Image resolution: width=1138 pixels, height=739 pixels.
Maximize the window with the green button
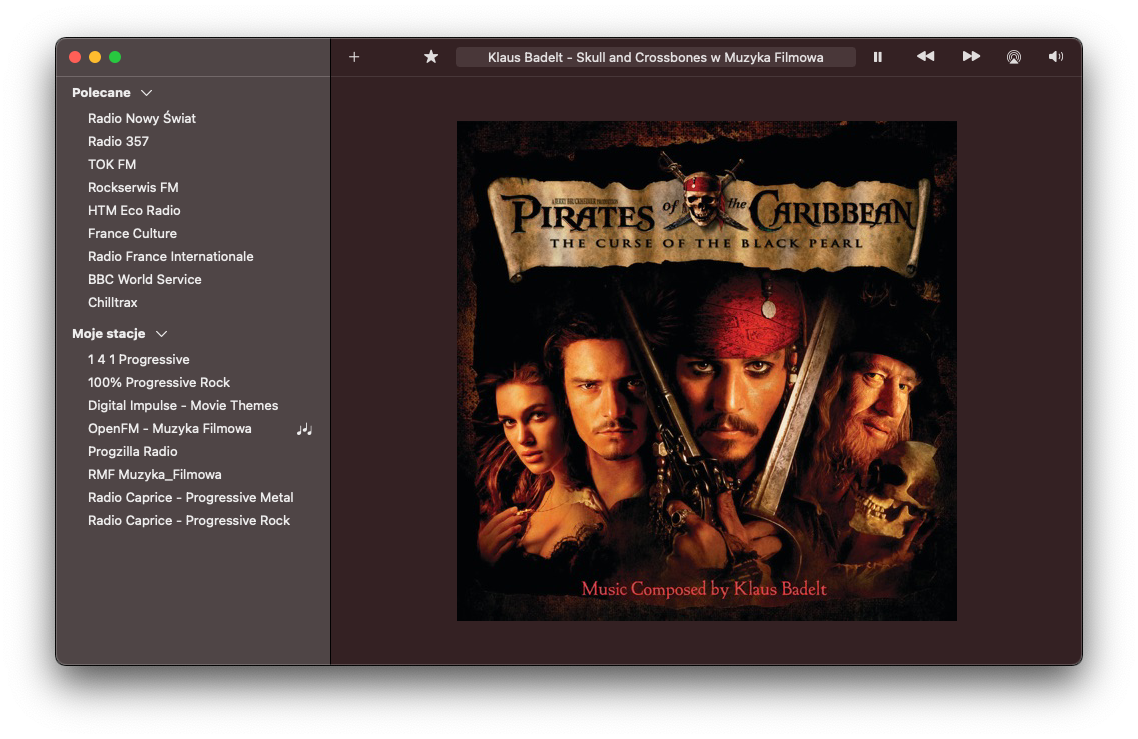tap(115, 57)
